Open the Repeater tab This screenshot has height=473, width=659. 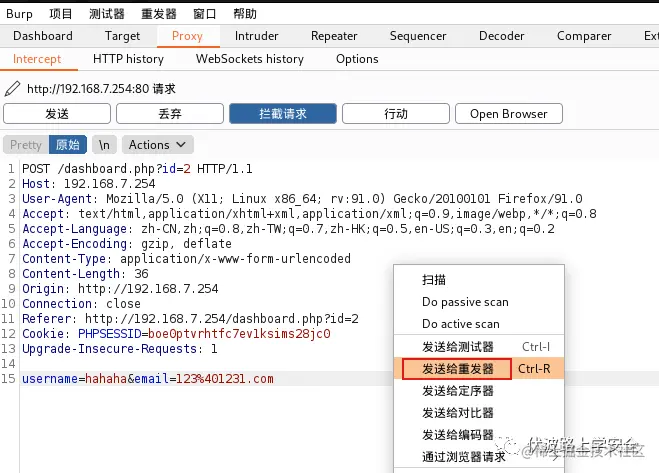[334, 36]
